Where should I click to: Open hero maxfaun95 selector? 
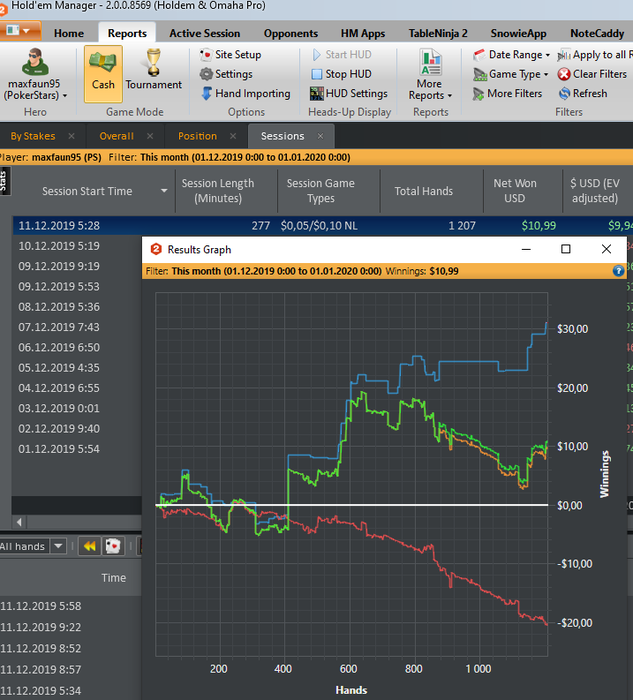tap(35, 75)
